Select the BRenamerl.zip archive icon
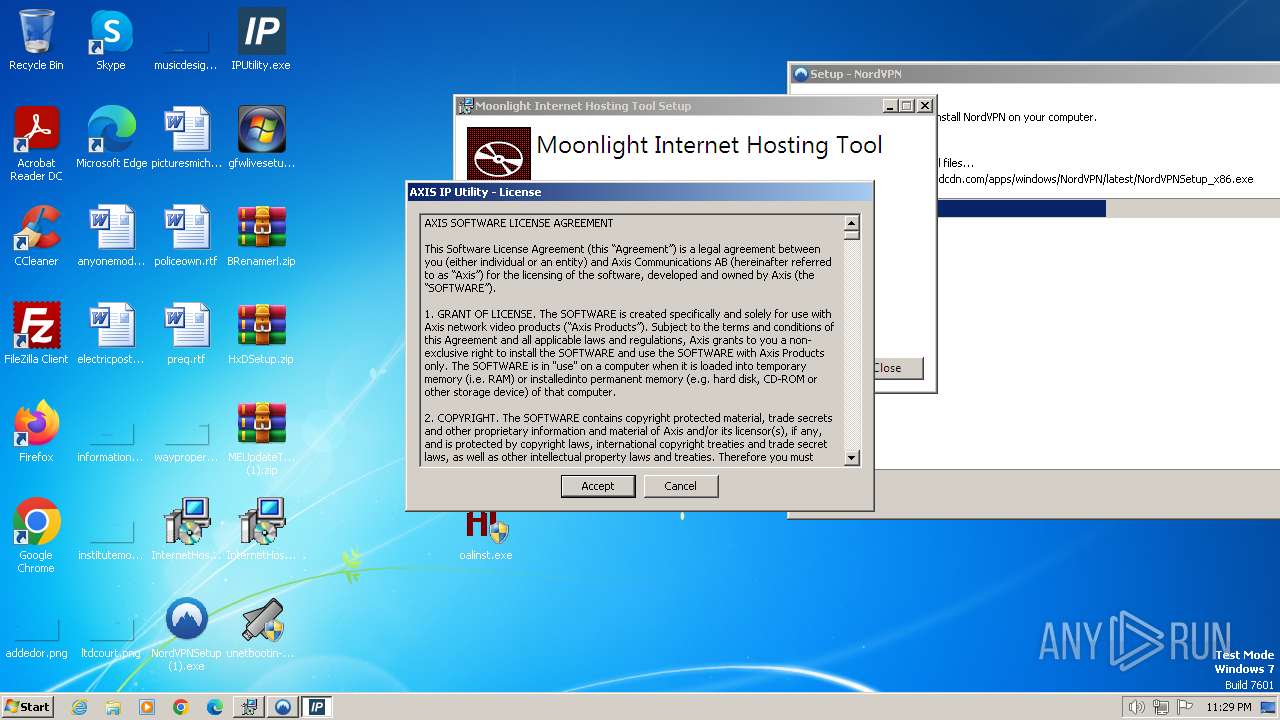The image size is (1280, 720). [x=261, y=236]
